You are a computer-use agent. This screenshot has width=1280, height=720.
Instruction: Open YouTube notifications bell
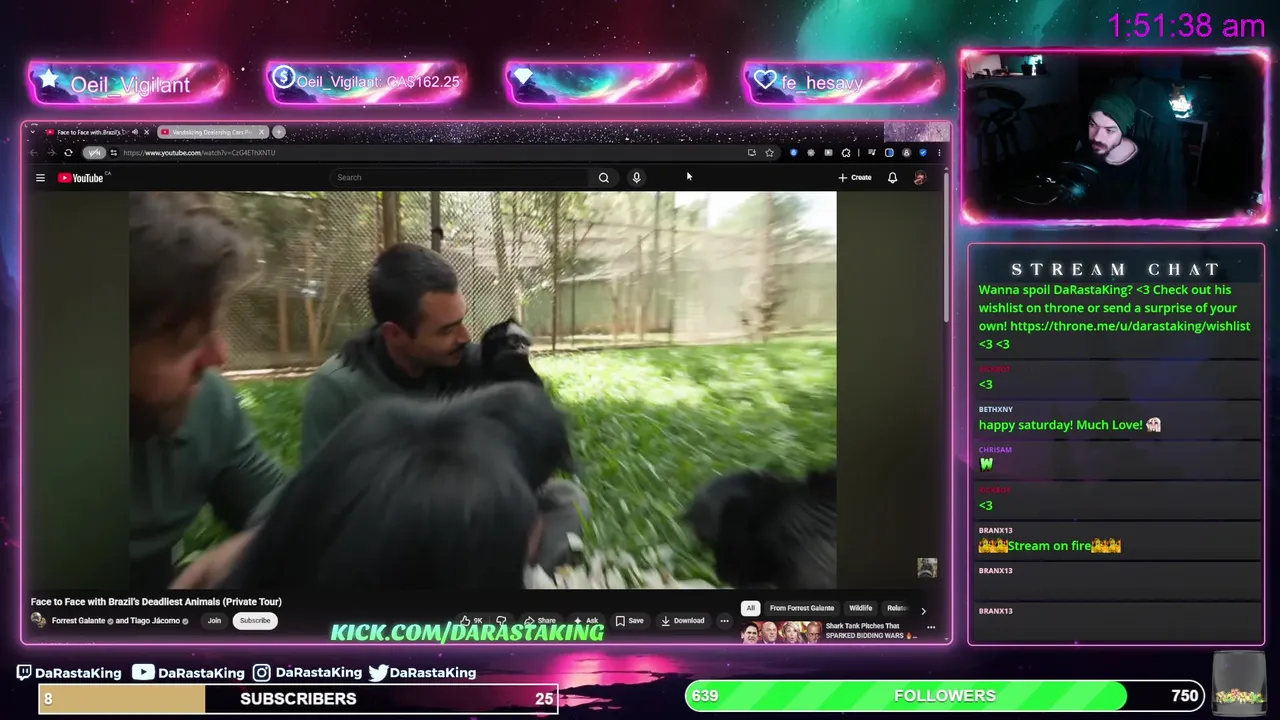pyautogui.click(x=892, y=177)
